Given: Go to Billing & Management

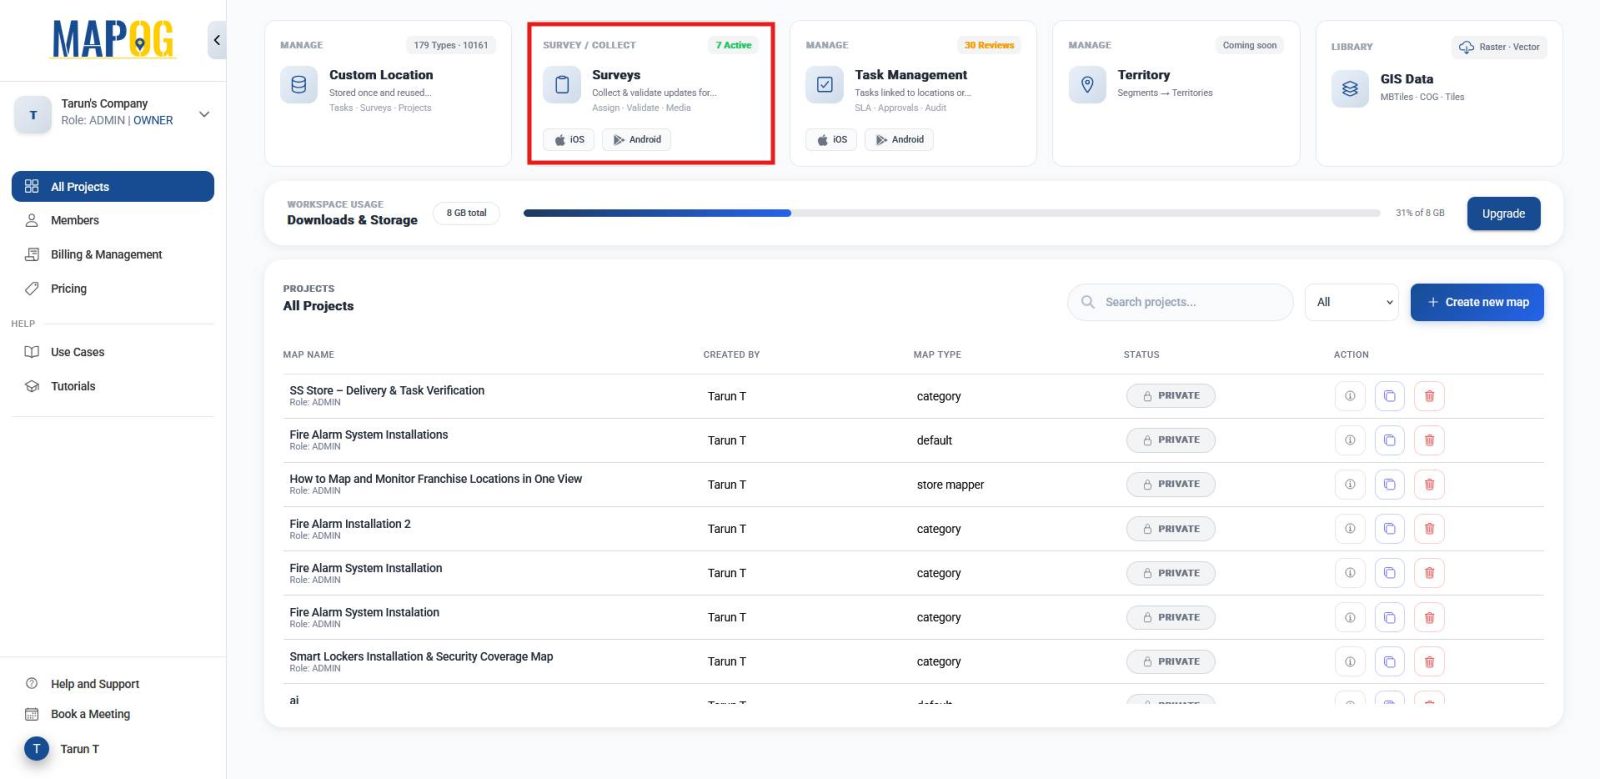Looking at the screenshot, I should [106, 255].
